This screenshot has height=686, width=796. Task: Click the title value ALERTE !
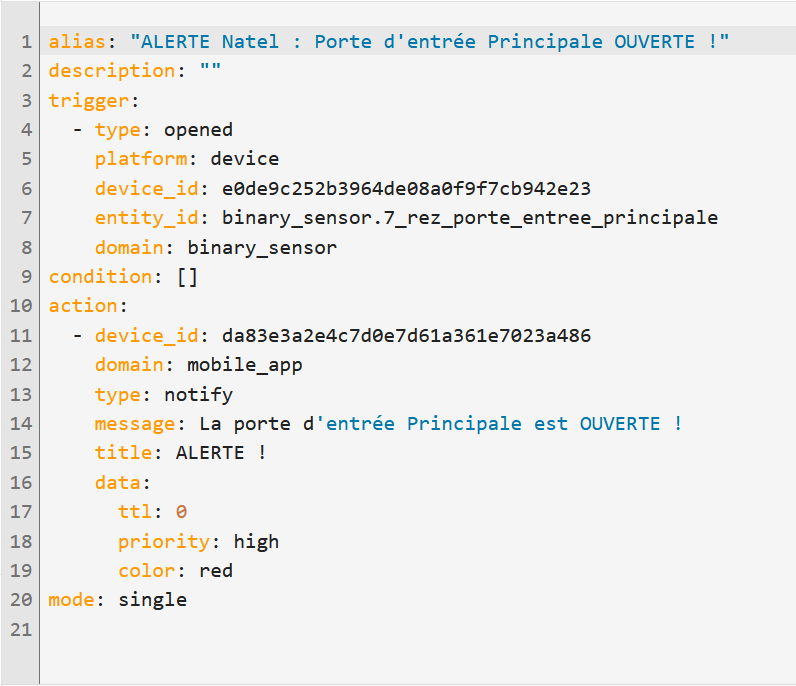coord(221,453)
